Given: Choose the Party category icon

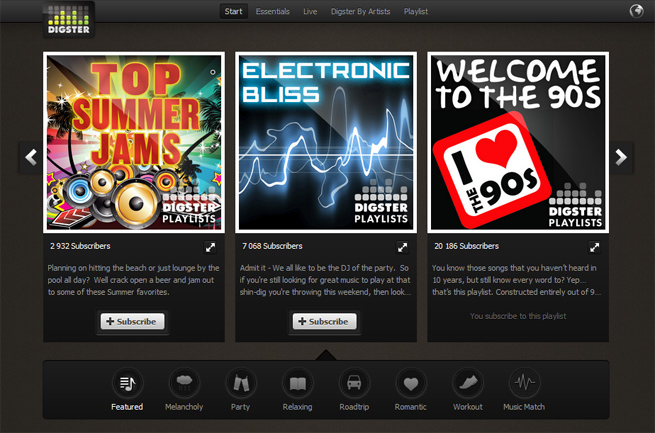Looking at the screenshot, I should (x=241, y=383).
